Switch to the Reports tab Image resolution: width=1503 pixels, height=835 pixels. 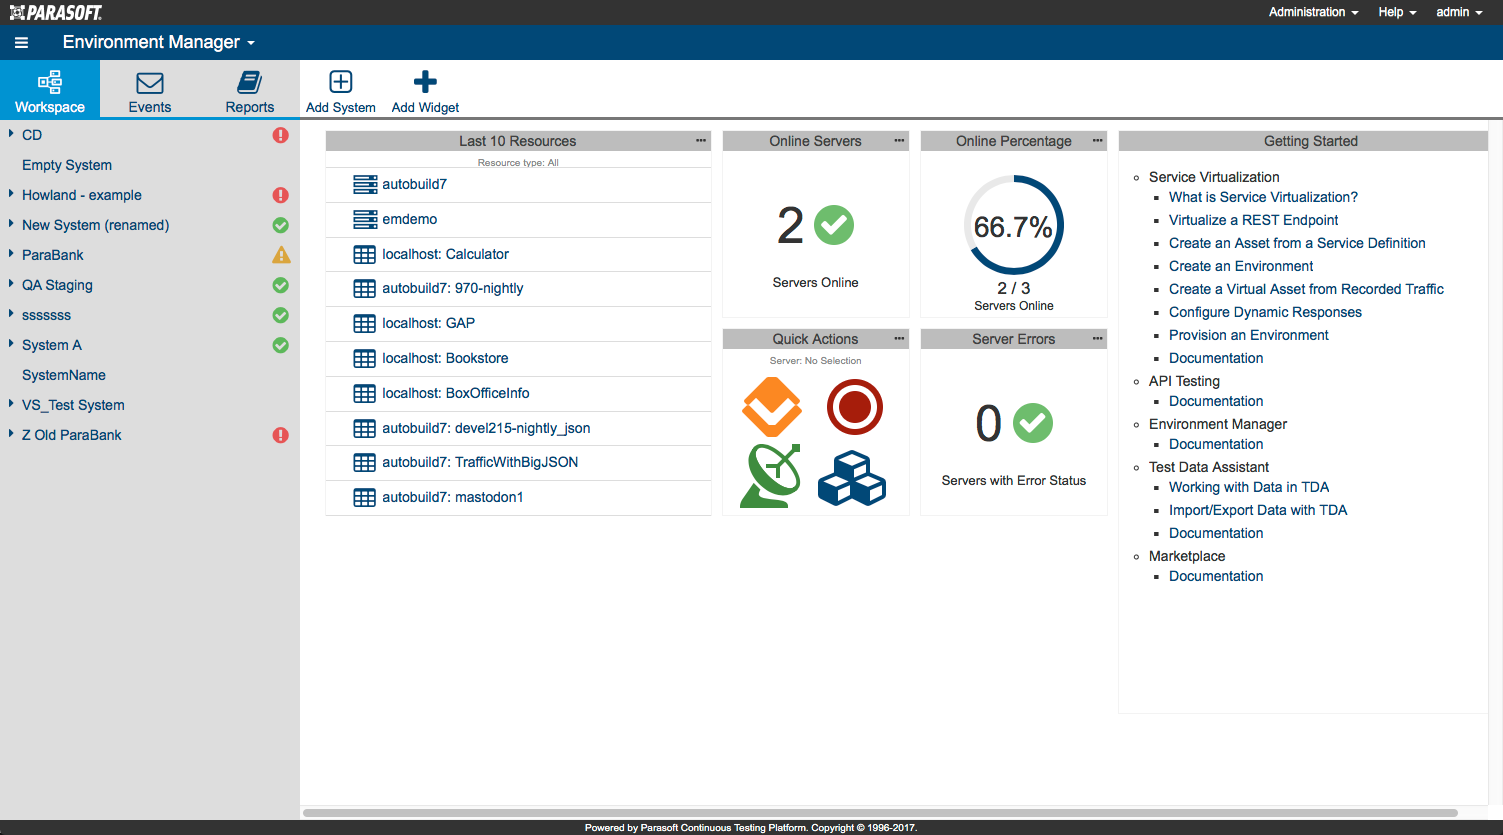pos(250,90)
